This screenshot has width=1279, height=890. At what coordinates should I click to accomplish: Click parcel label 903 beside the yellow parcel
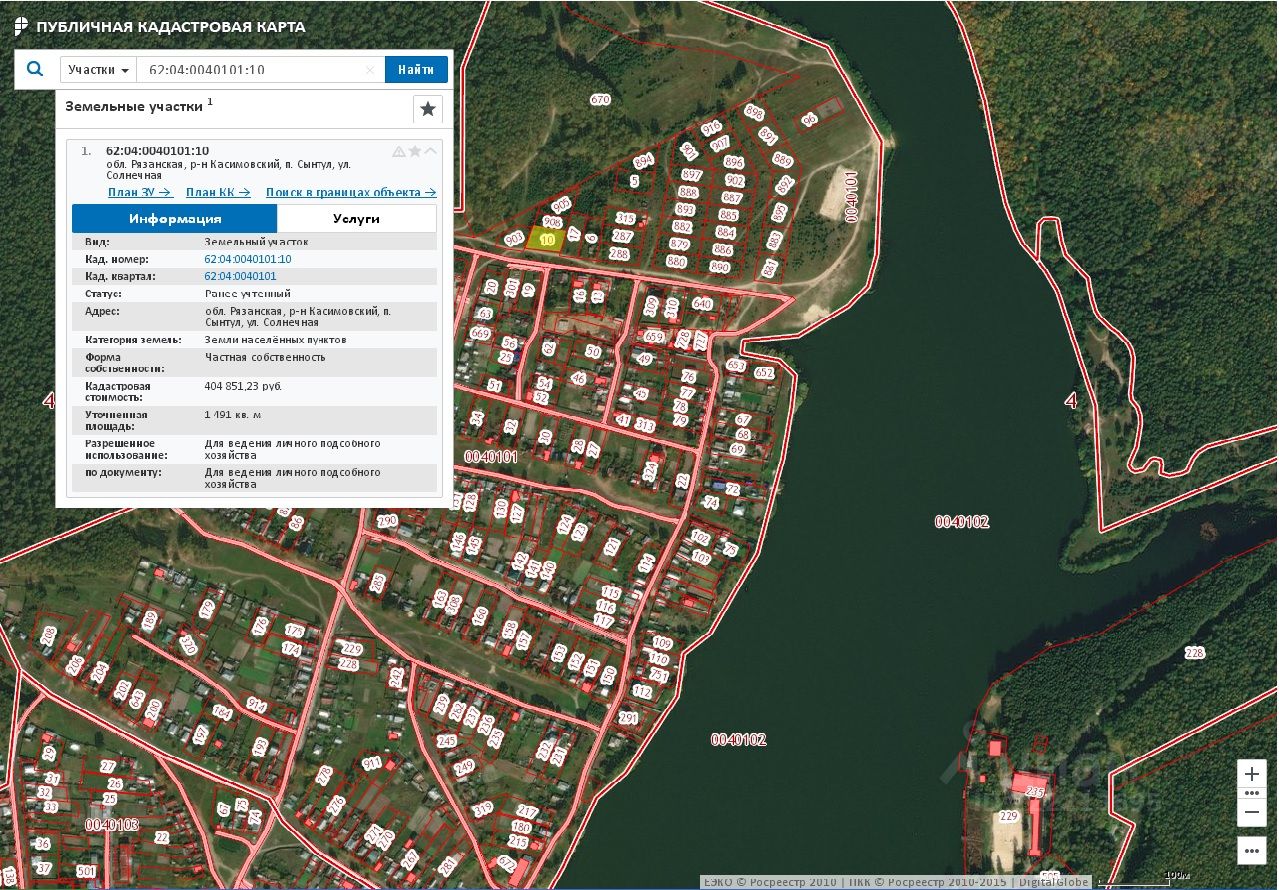click(514, 239)
